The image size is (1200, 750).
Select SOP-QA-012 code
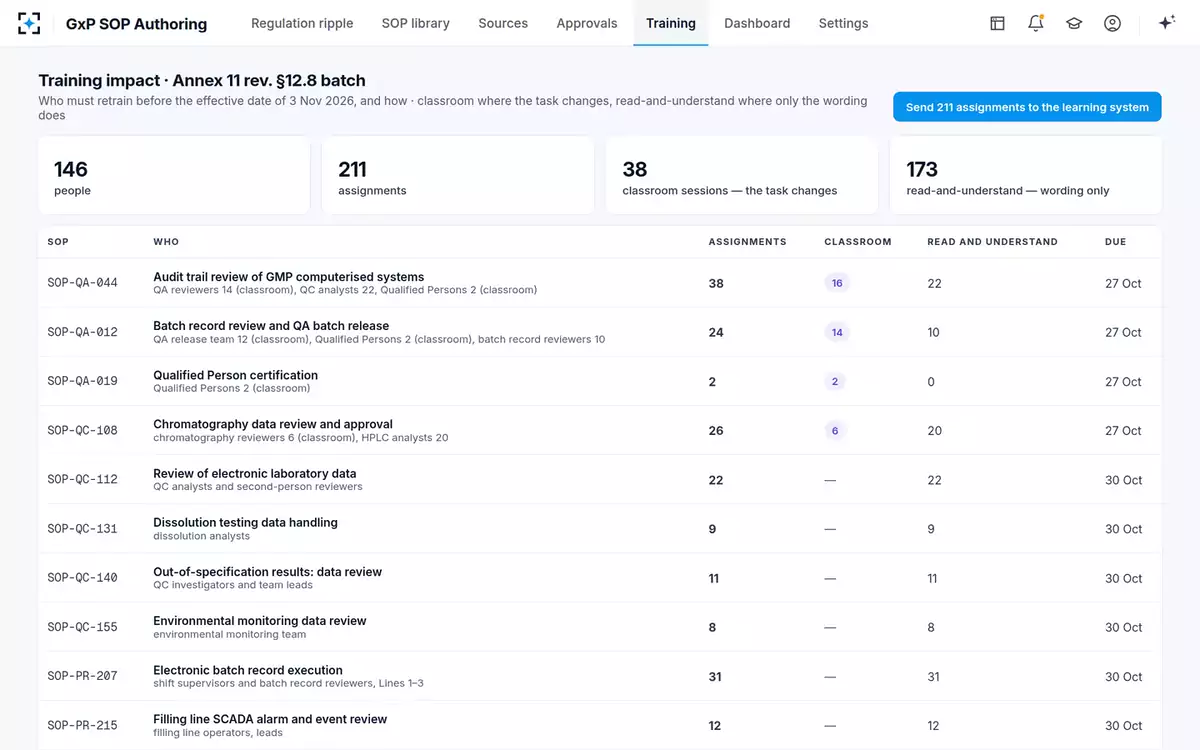82,332
